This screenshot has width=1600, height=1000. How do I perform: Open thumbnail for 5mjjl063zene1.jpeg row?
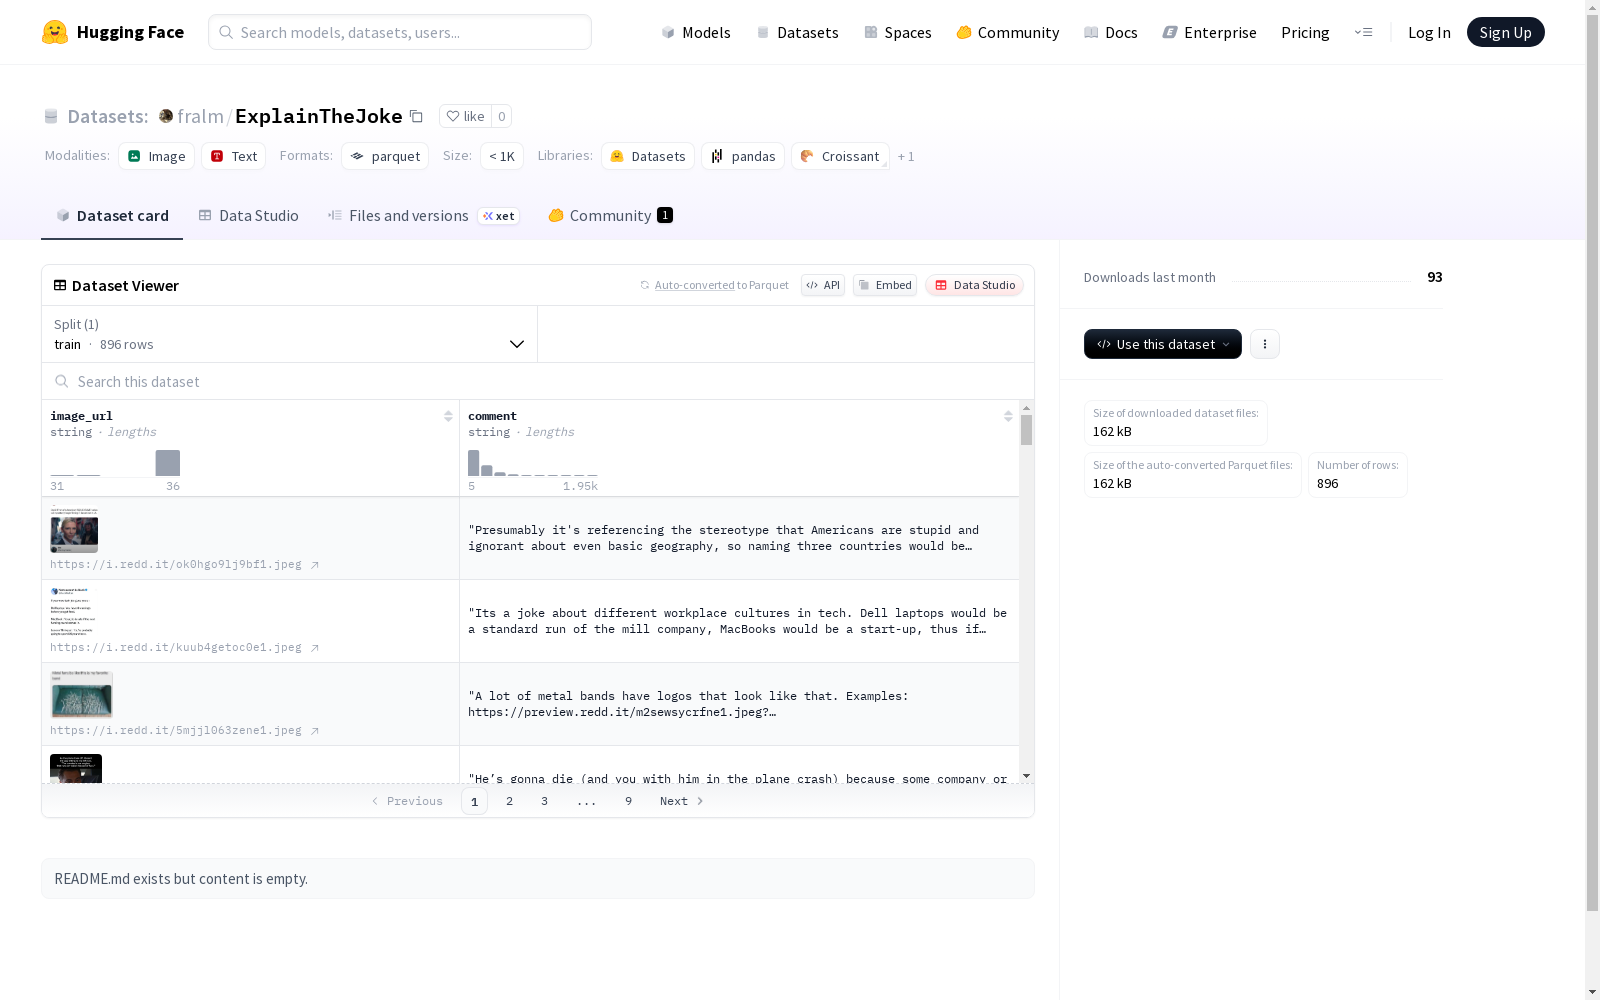[82, 695]
